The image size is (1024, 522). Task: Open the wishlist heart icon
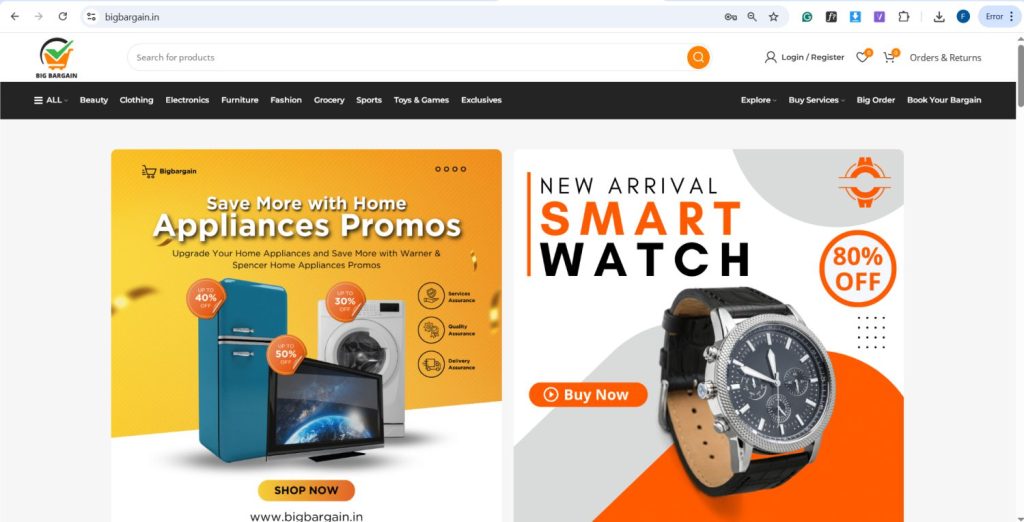pyautogui.click(x=863, y=57)
